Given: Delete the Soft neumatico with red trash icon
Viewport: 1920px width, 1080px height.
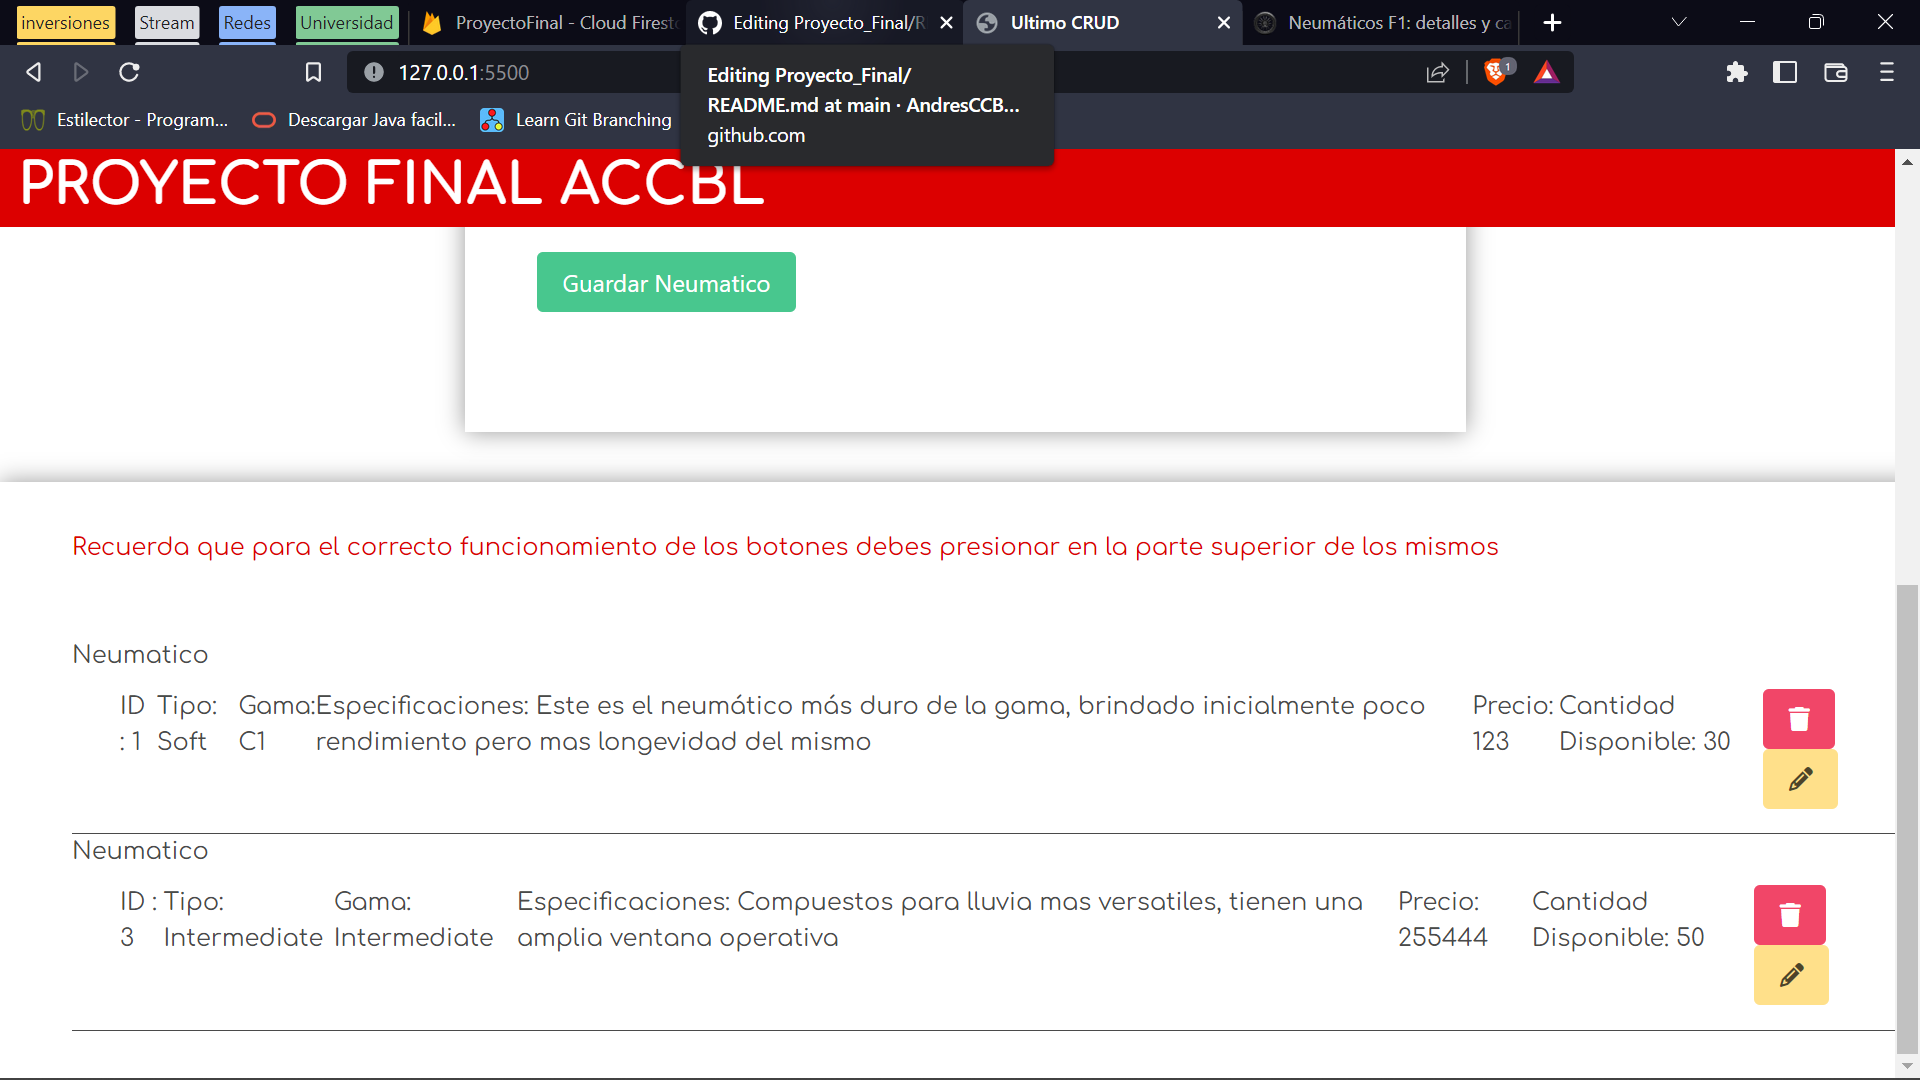Looking at the screenshot, I should pos(1798,718).
